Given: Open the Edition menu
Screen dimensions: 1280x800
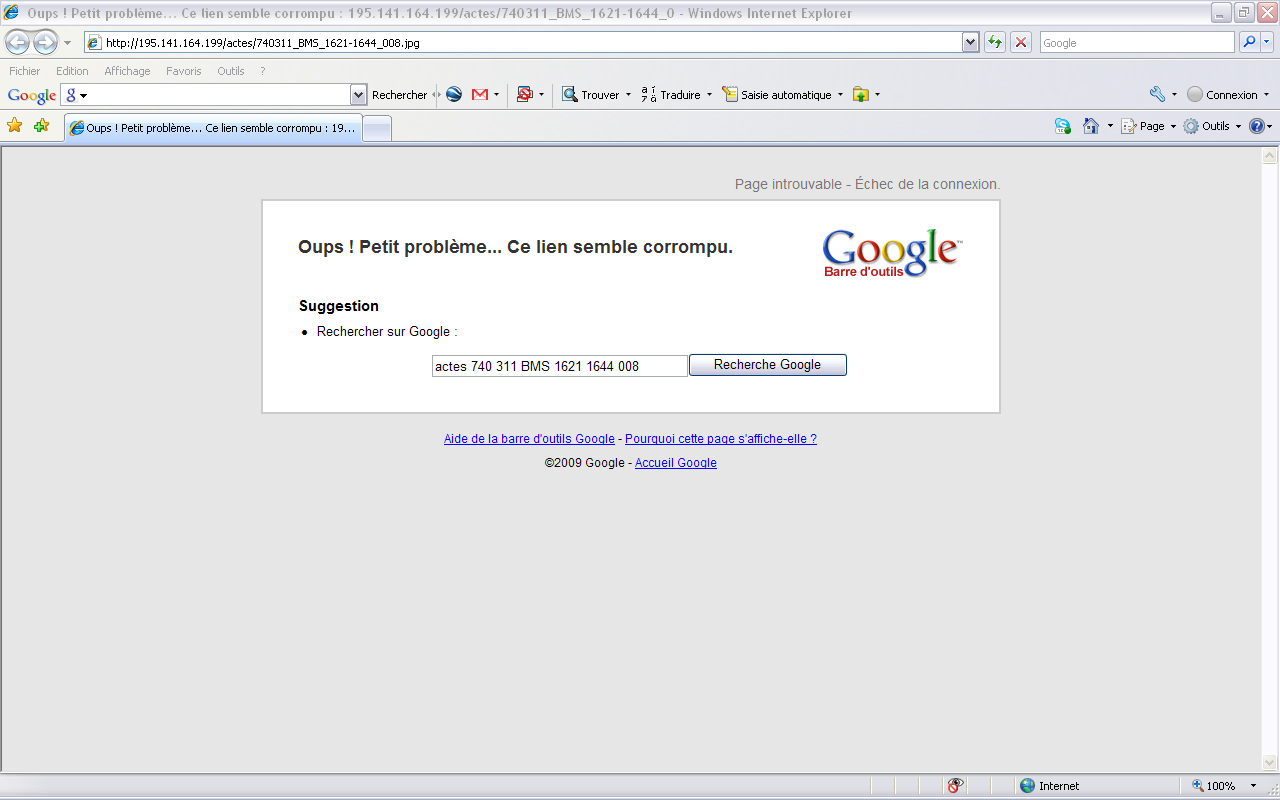Looking at the screenshot, I should click(72, 71).
